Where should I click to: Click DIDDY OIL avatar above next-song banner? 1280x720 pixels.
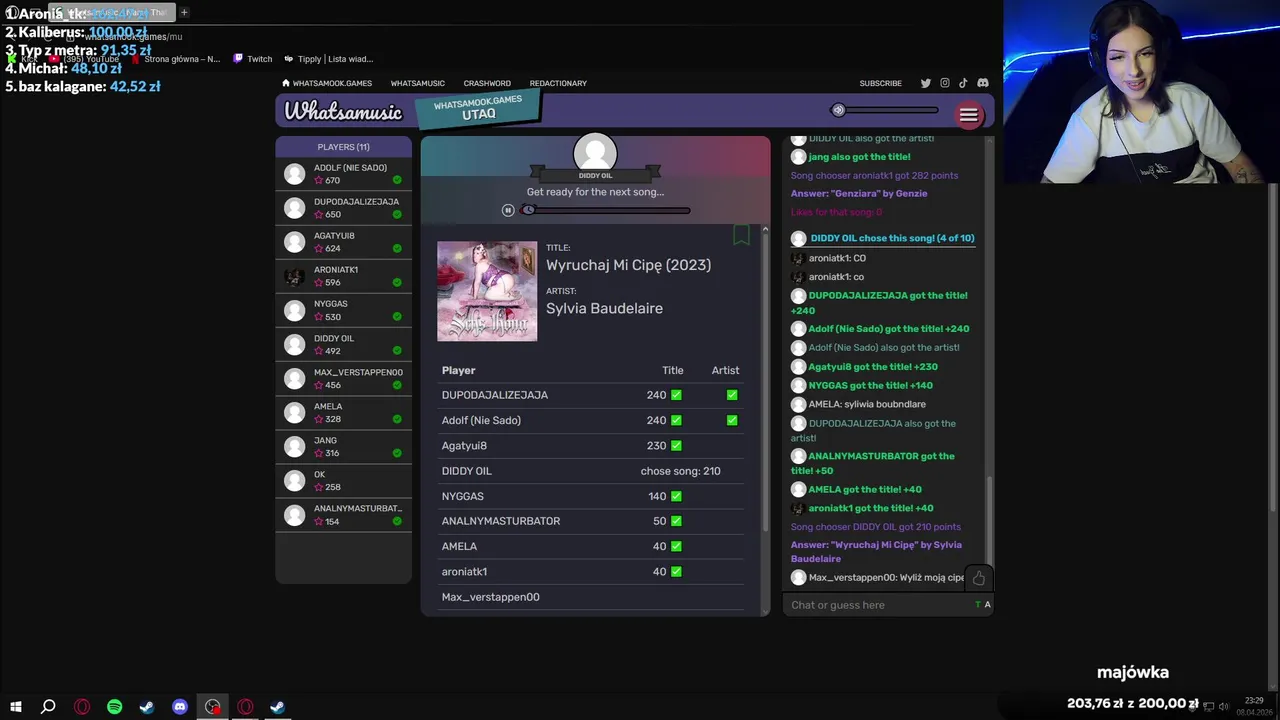595,154
